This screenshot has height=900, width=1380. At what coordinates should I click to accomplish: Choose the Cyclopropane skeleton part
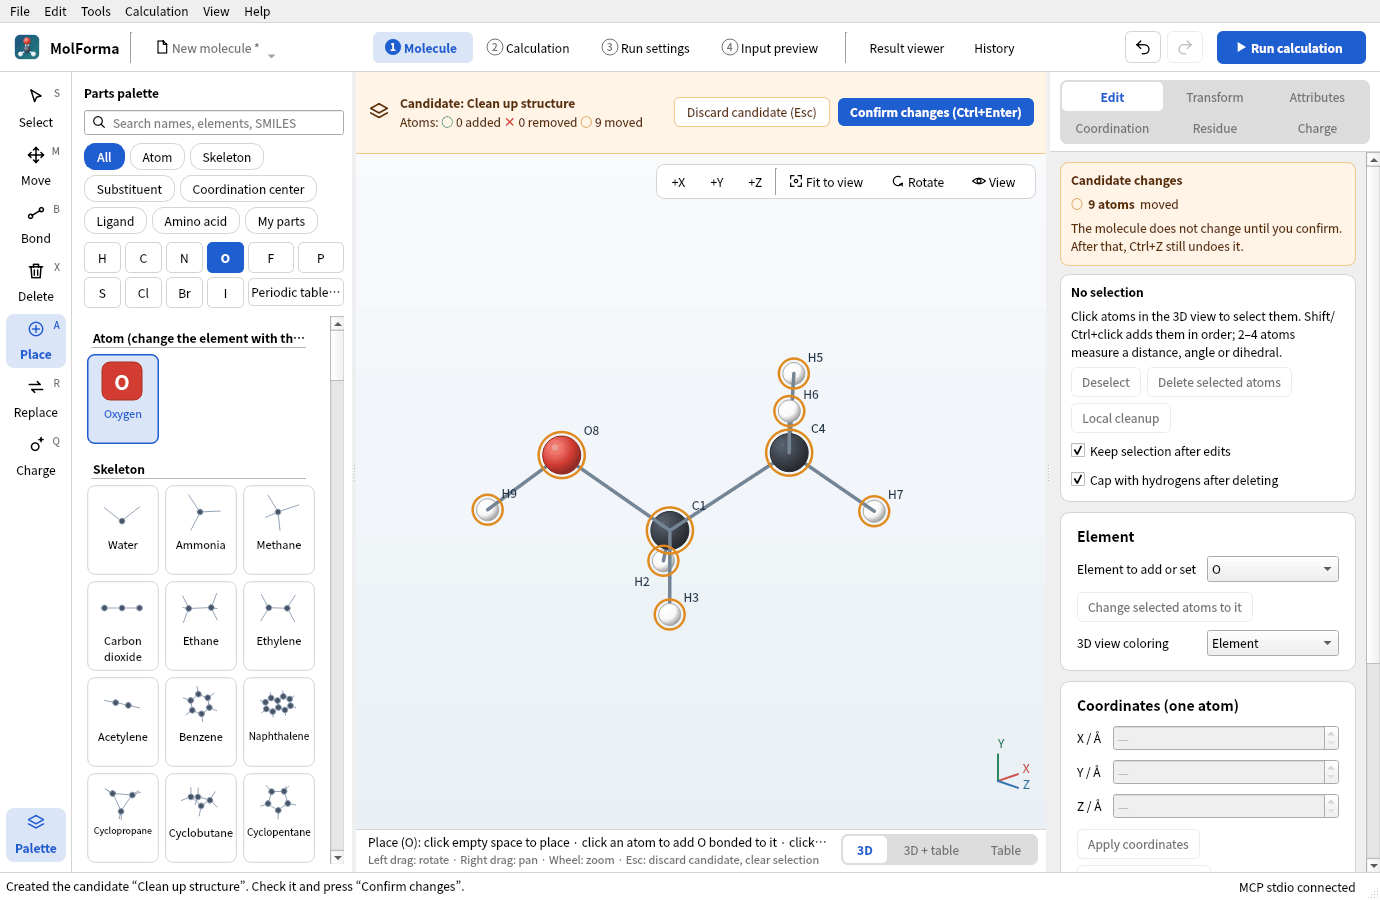pos(123,817)
